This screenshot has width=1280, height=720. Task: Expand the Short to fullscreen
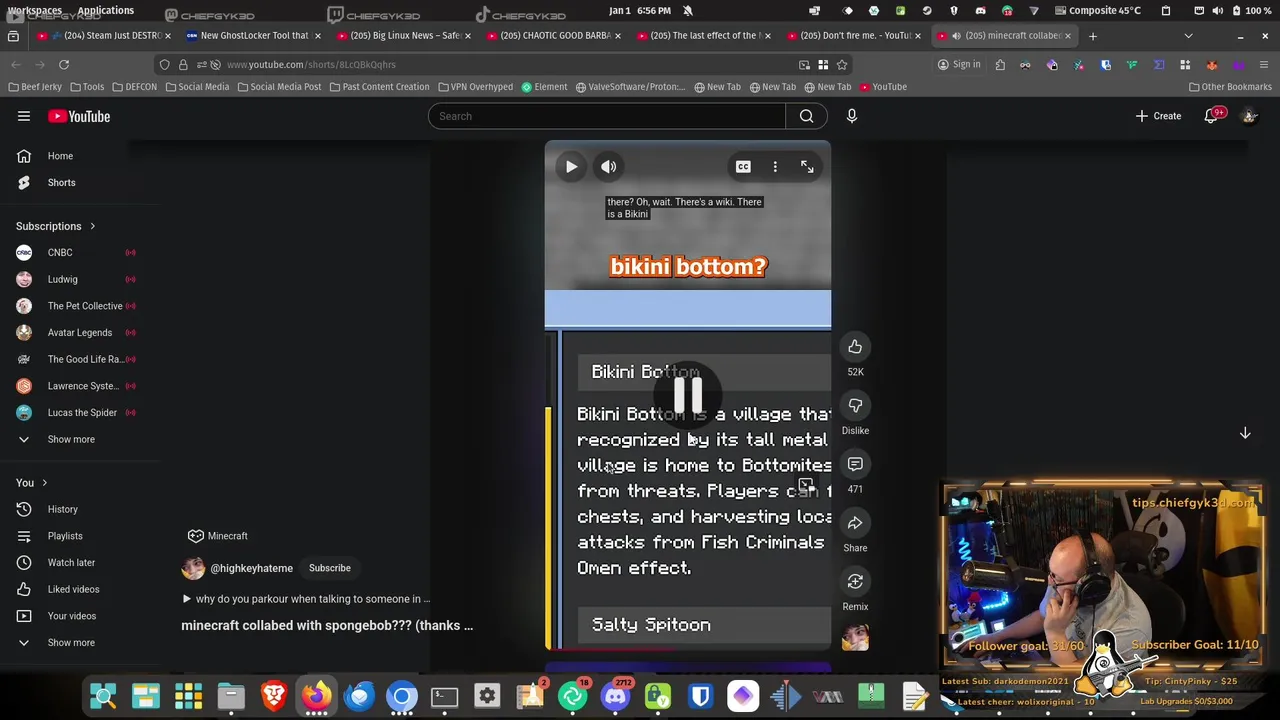pos(807,167)
